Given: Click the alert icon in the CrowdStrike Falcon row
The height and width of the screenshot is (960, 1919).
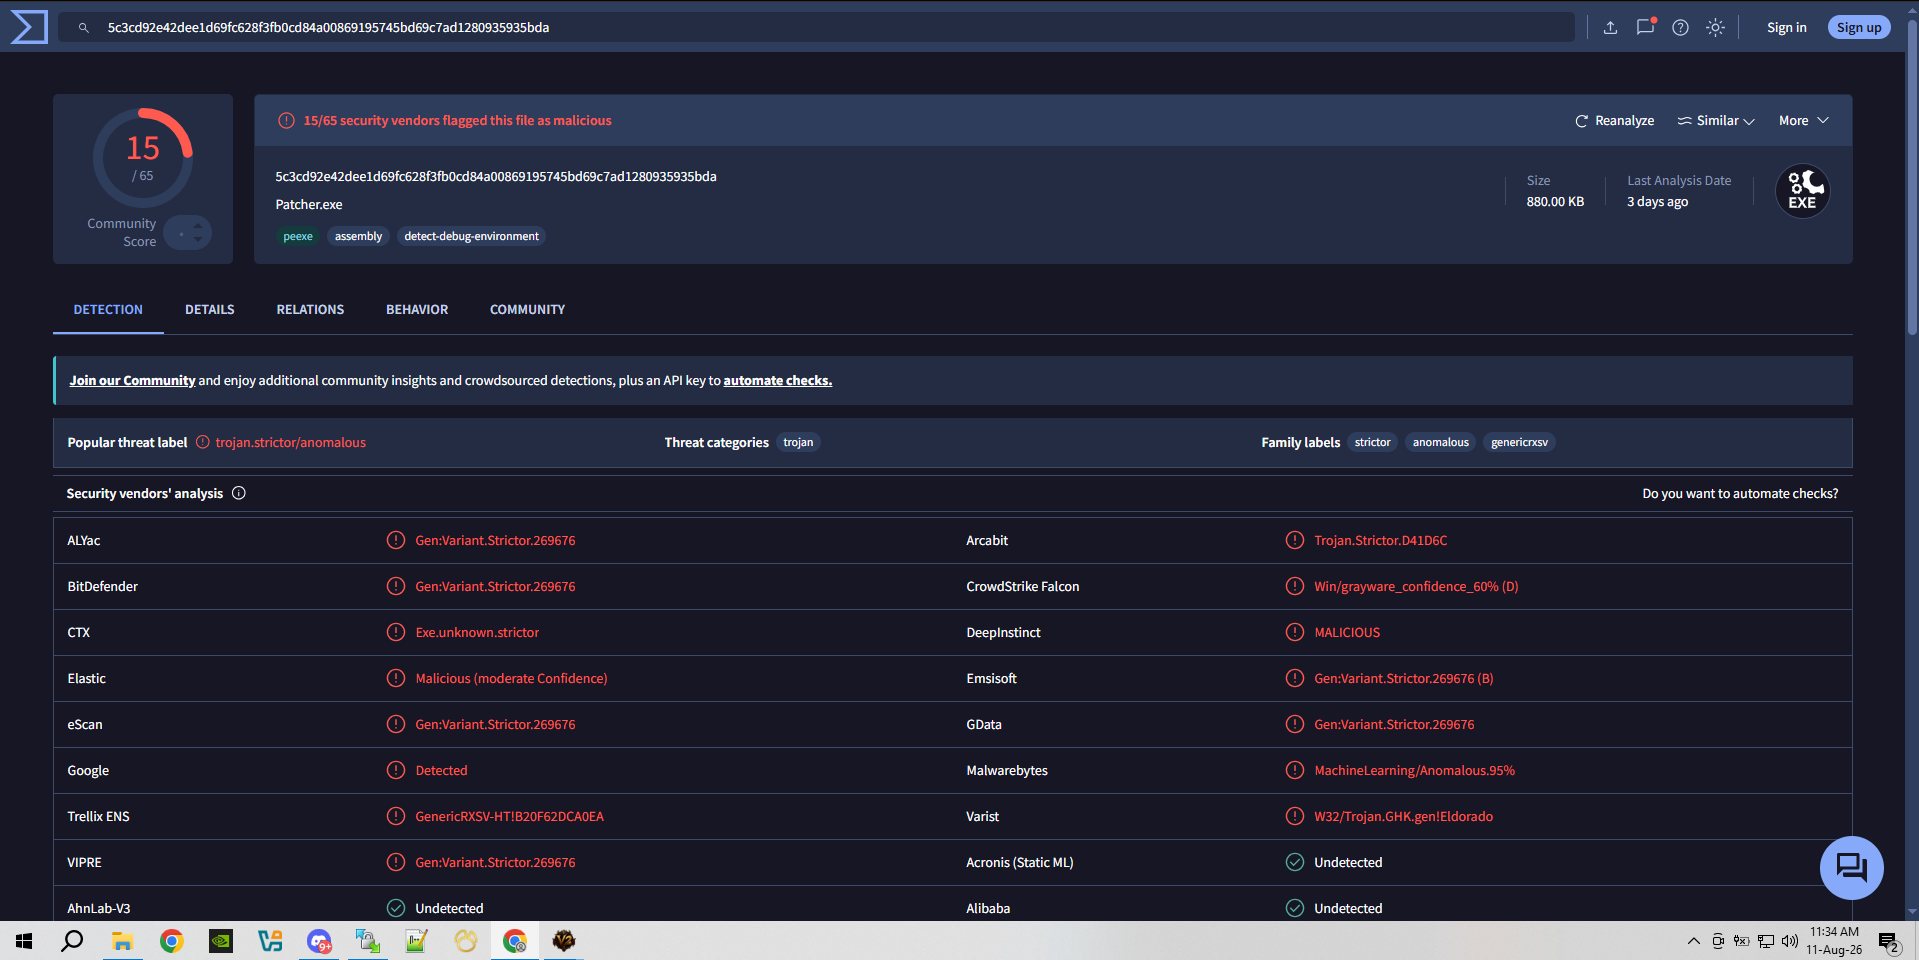Looking at the screenshot, I should 1295,587.
